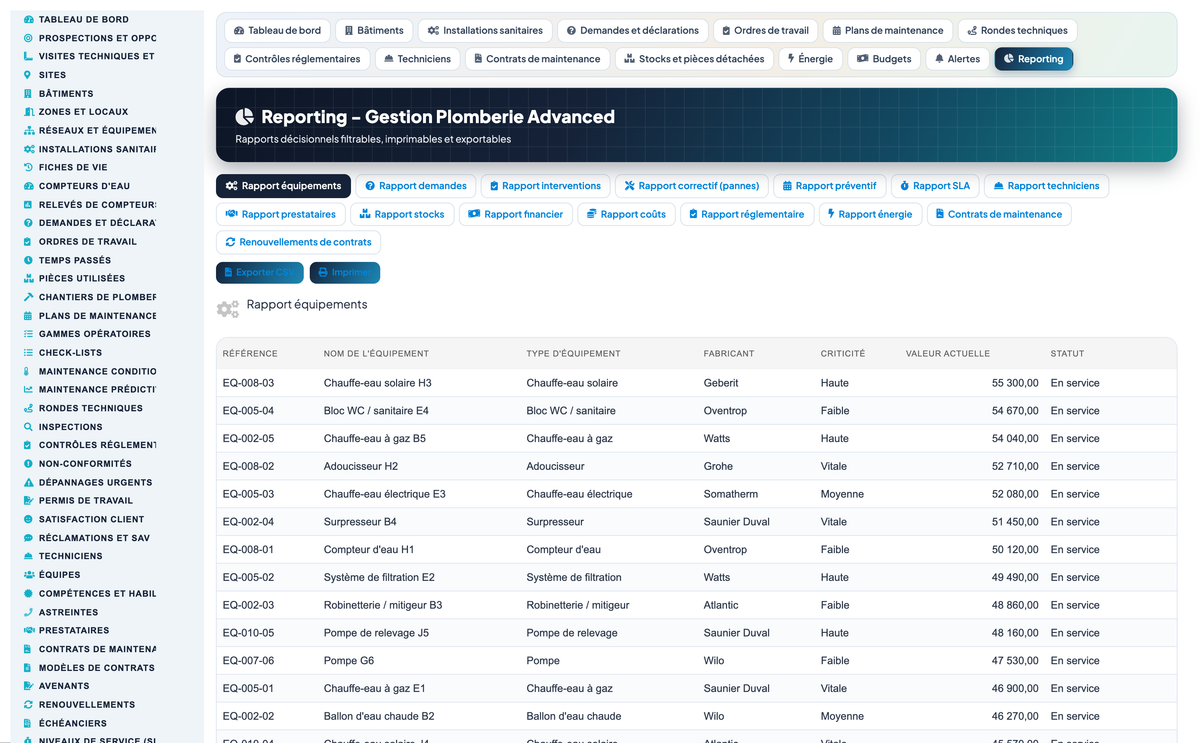Click the Réclamations et SAV chat icon

(28, 538)
